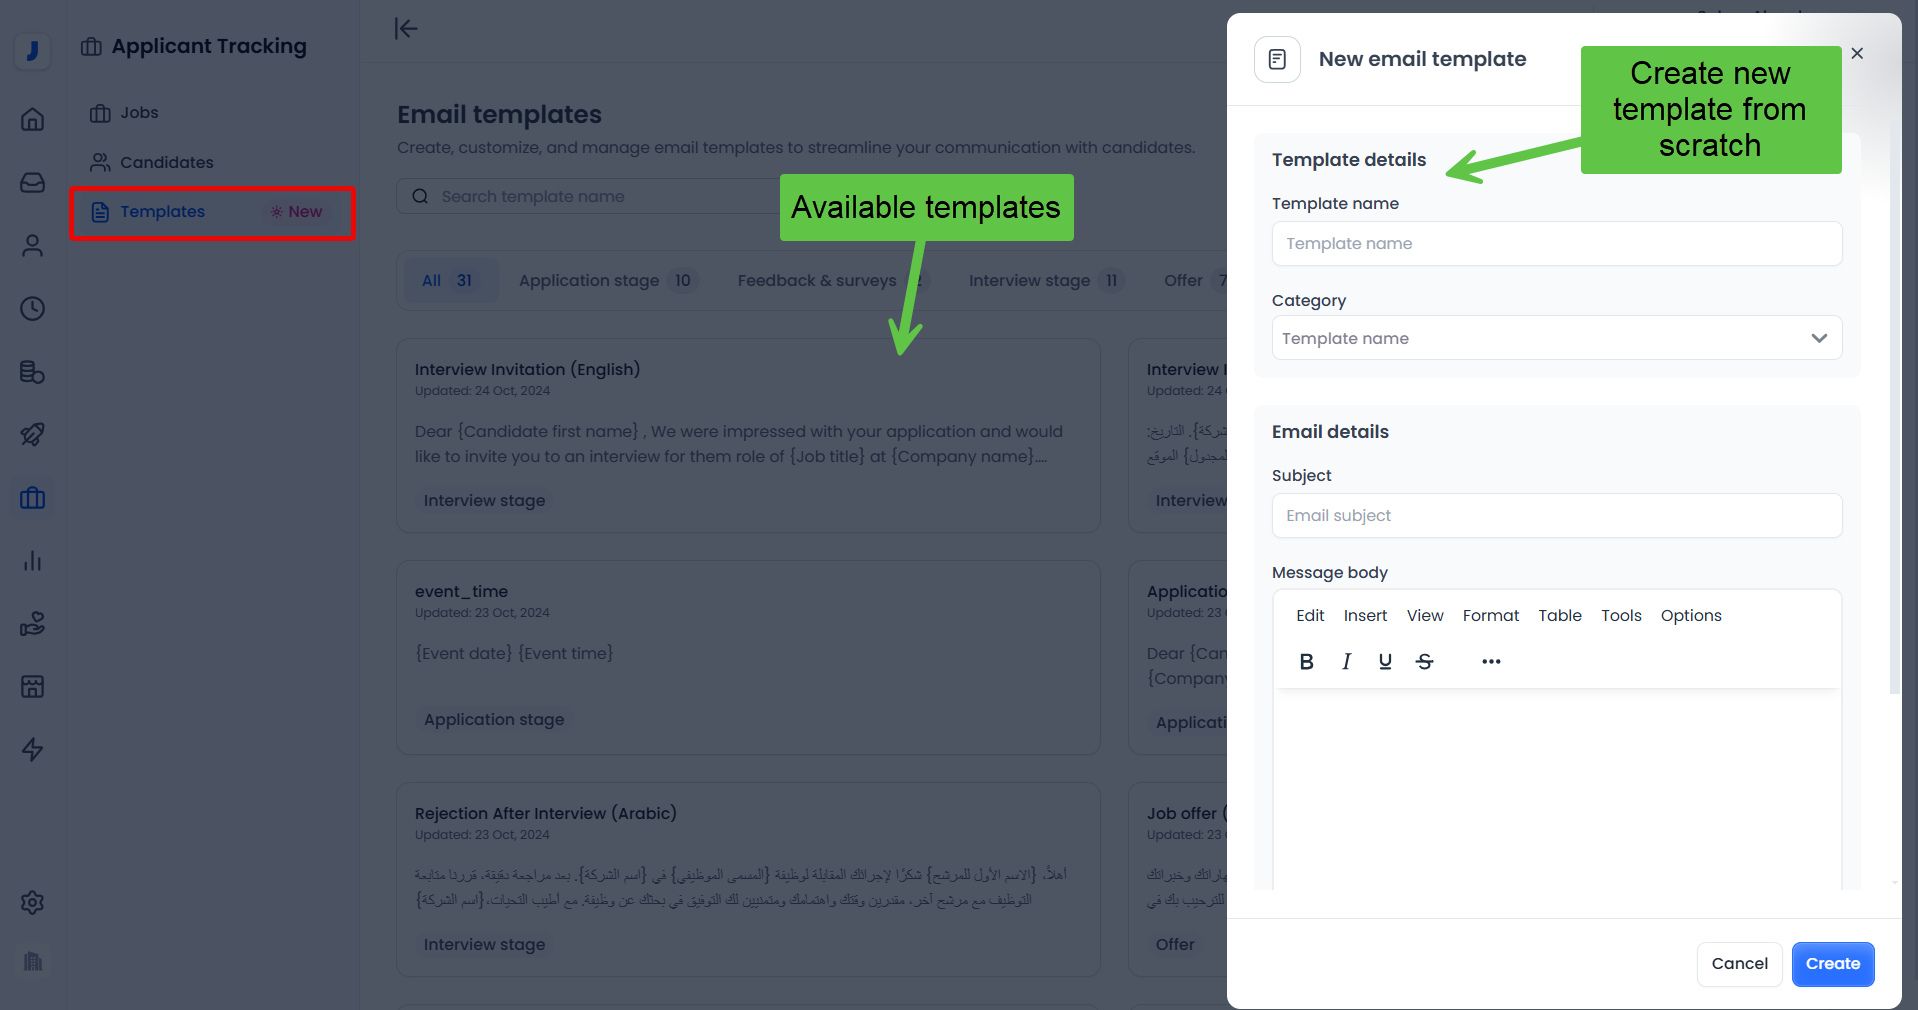Open the Format menu in editor
This screenshot has width=1918, height=1010.
coord(1490,615)
